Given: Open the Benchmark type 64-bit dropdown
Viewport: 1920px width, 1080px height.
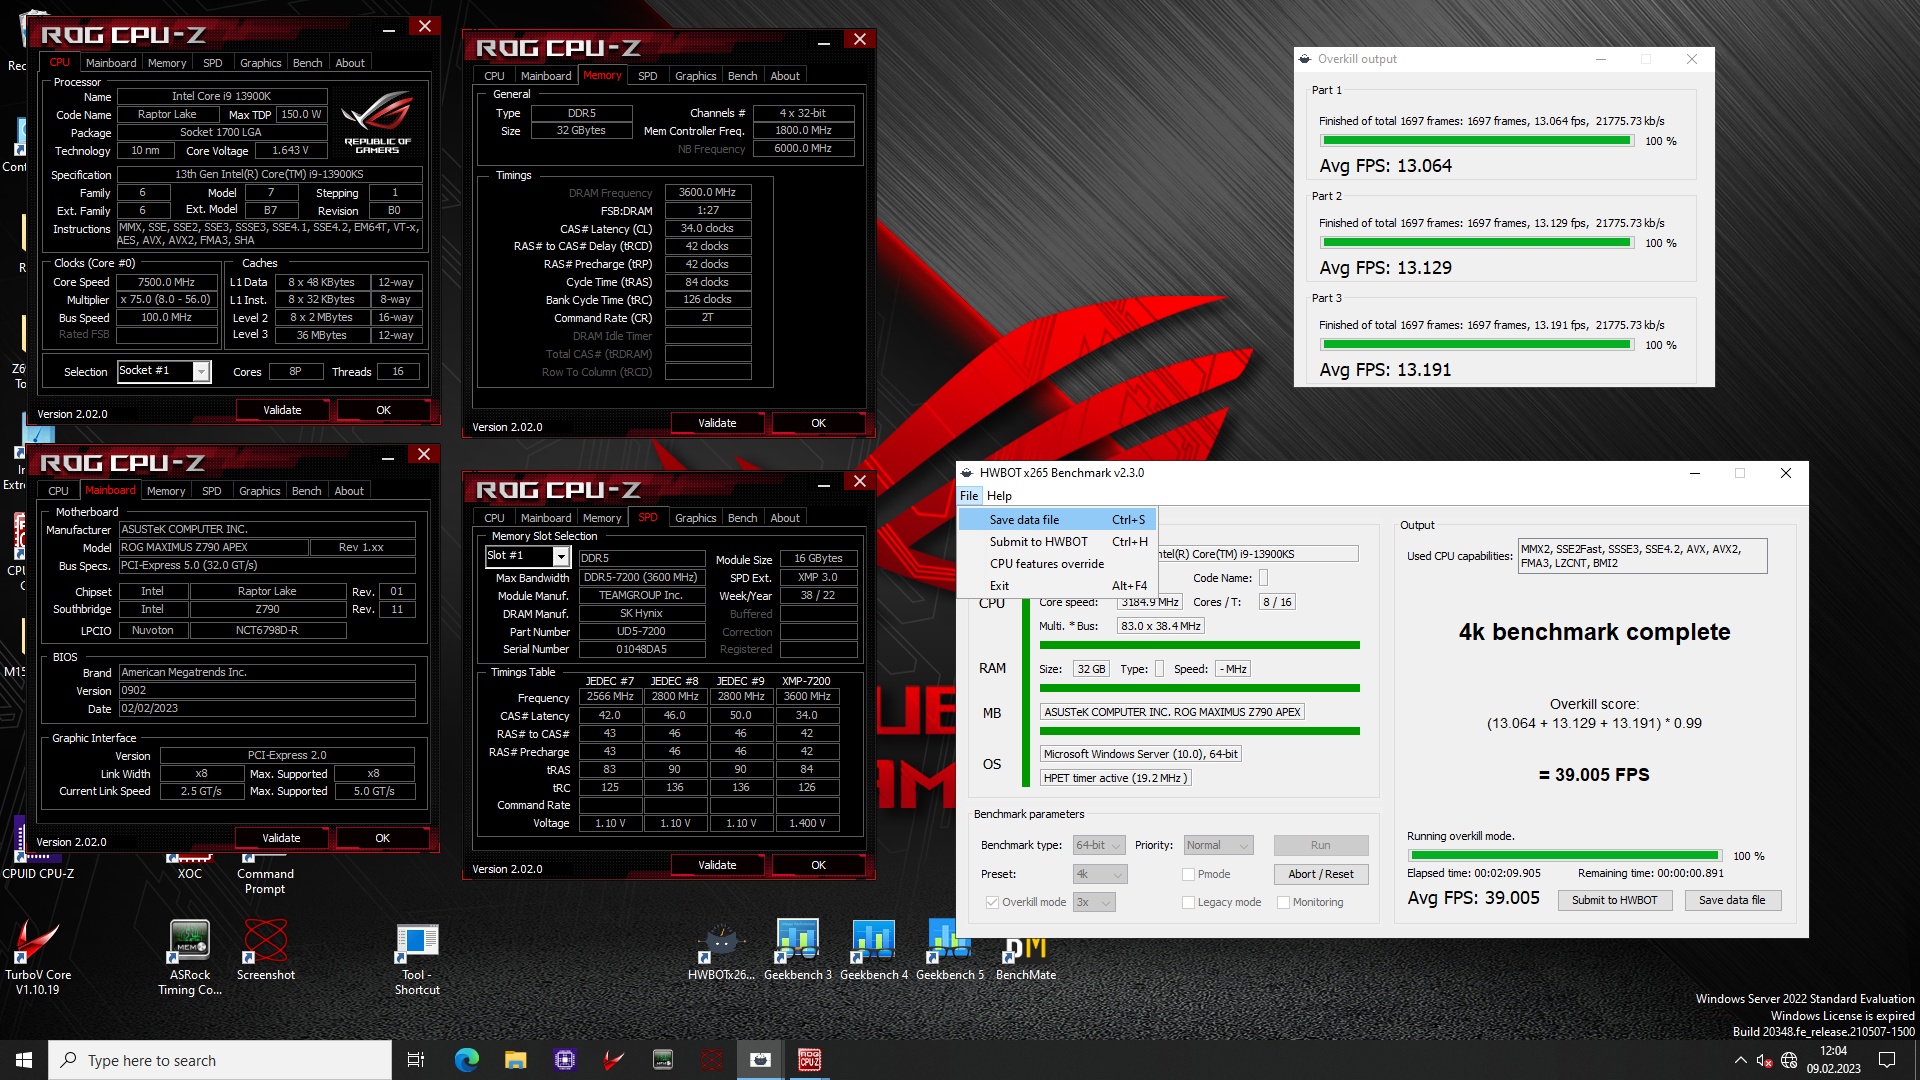Looking at the screenshot, I should [x=1099, y=845].
